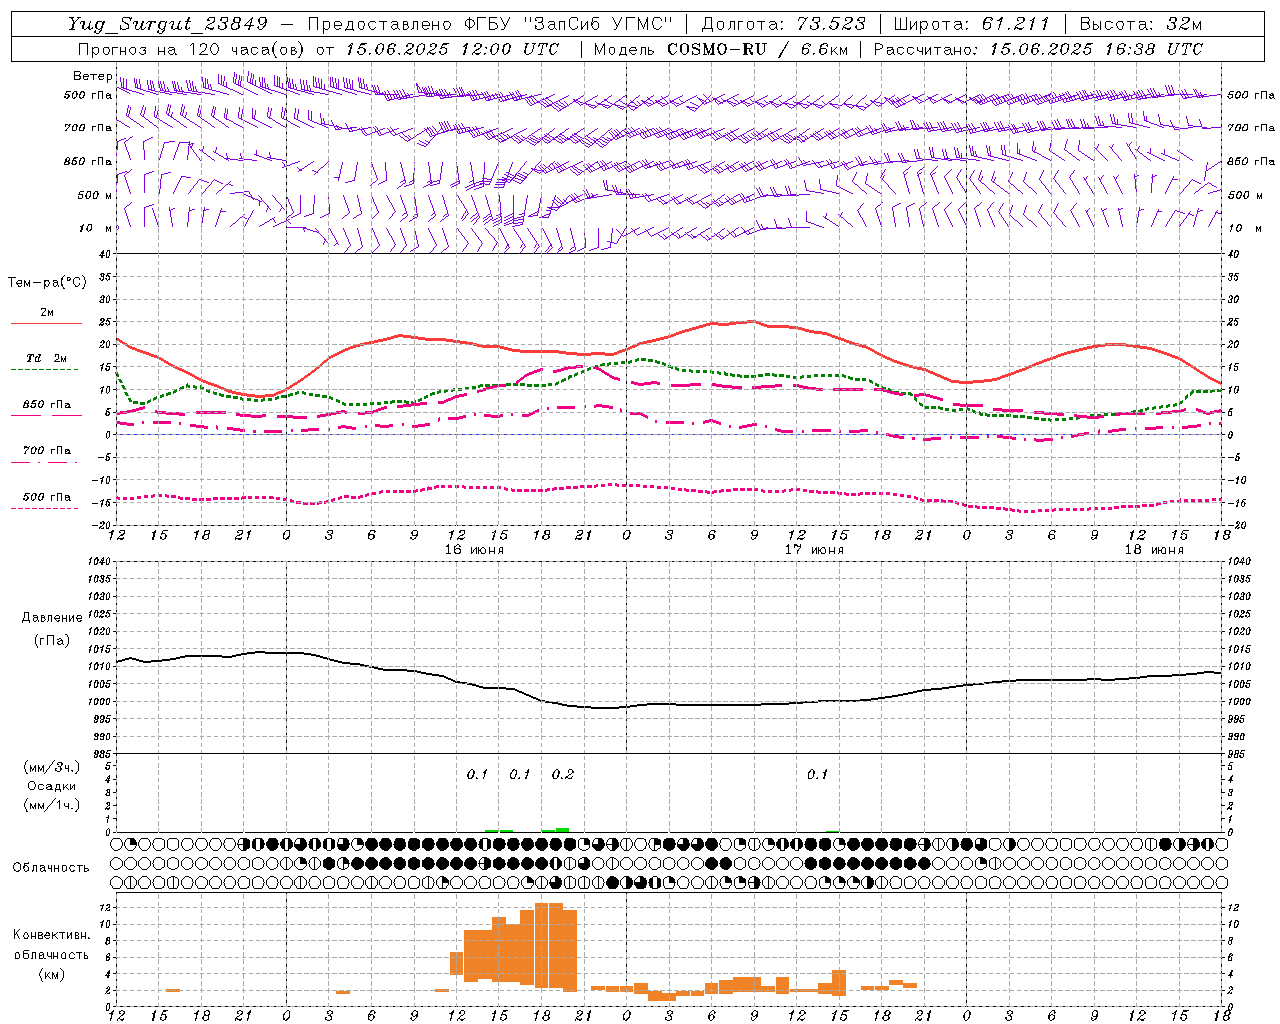The width and height of the screenshot is (1280, 1024).
Task: Click the "0.2" precipitation amount value
Action: [563, 774]
